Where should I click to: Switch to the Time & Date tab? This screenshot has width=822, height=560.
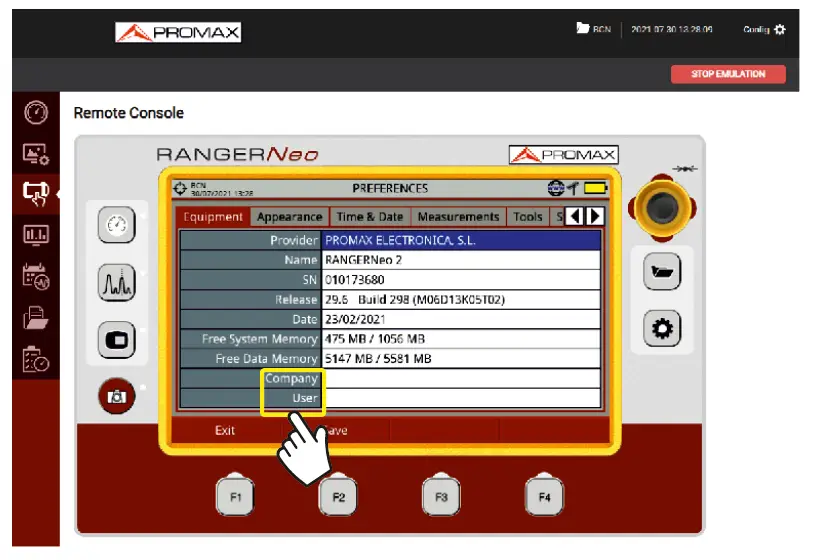(370, 217)
